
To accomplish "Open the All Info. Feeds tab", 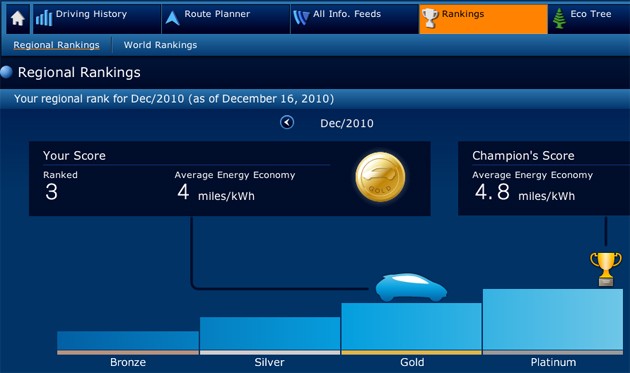I will click(x=355, y=18).
